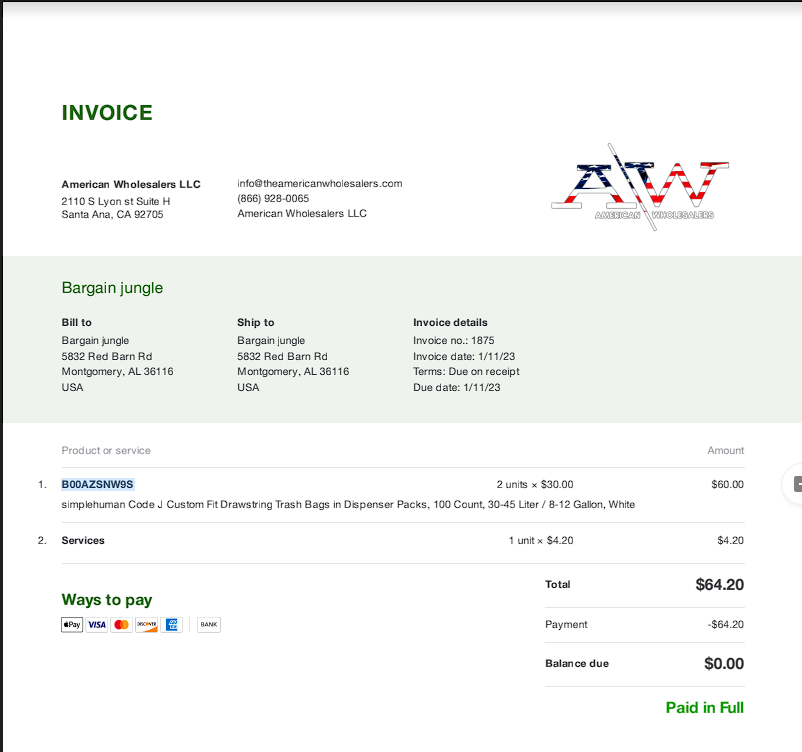Click the Discover card icon
Screen dimensions: 802x752
click(x=146, y=625)
